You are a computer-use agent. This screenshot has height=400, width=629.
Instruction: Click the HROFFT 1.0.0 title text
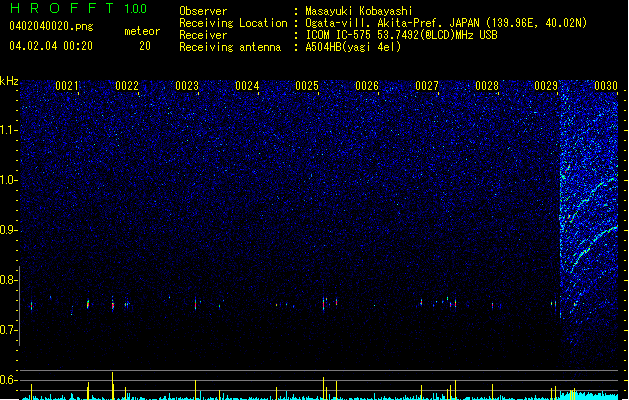pos(79,8)
